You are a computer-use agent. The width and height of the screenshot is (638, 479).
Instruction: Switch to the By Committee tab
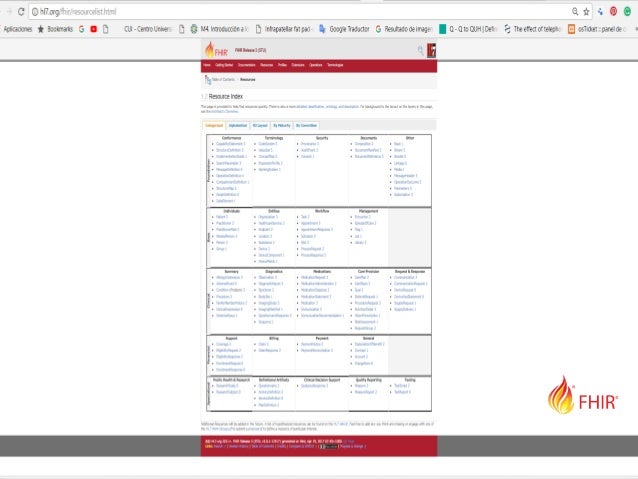pos(306,125)
